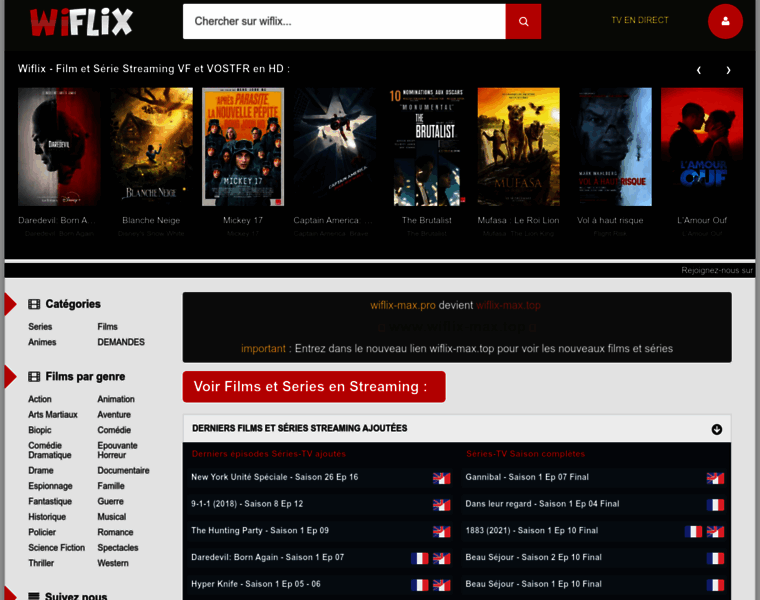Click Voir Films et Series en Streaming button
The image size is (760, 600).
(x=314, y=387)
